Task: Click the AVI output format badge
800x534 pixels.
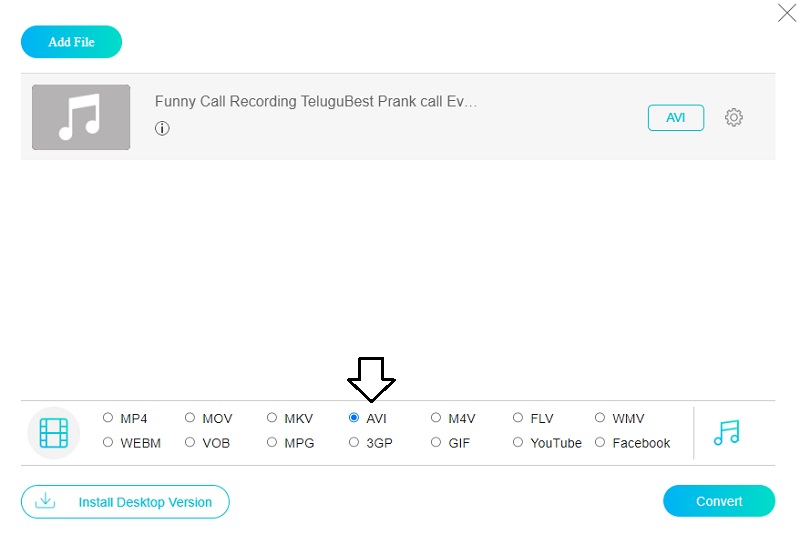Action: pyautogui.click(x=676, y=117)
